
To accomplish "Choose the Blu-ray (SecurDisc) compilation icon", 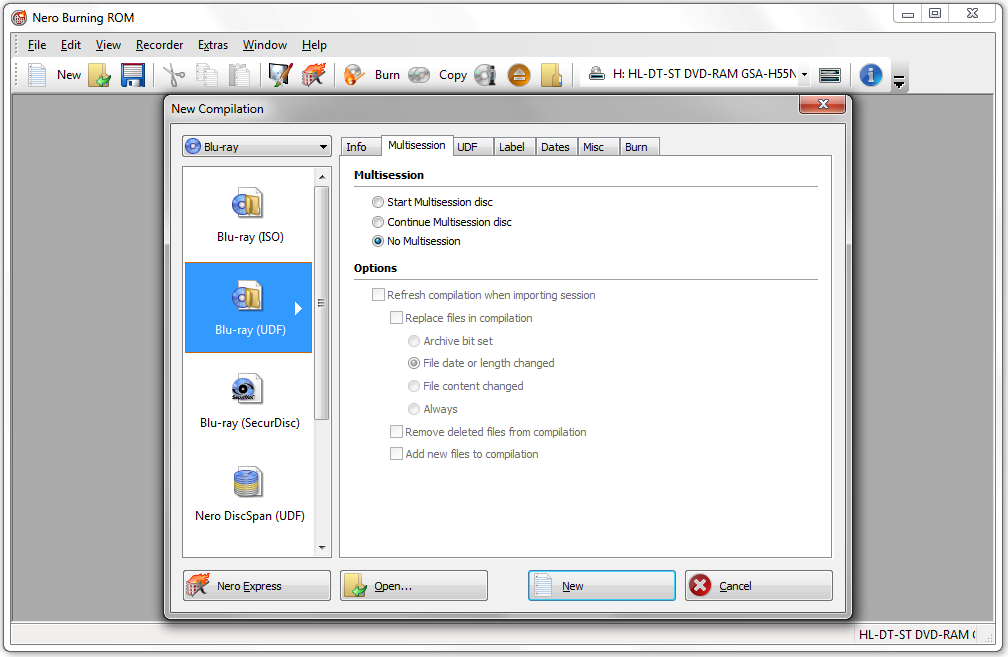I will (x=248, y=399).
